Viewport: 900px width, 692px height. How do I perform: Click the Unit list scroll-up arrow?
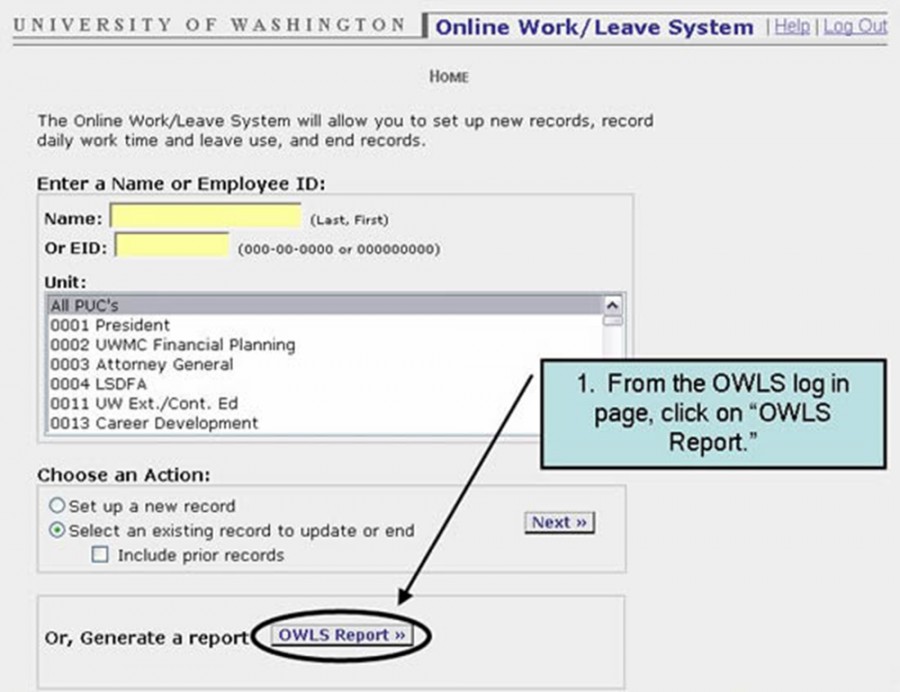click(x=612, y=305)
